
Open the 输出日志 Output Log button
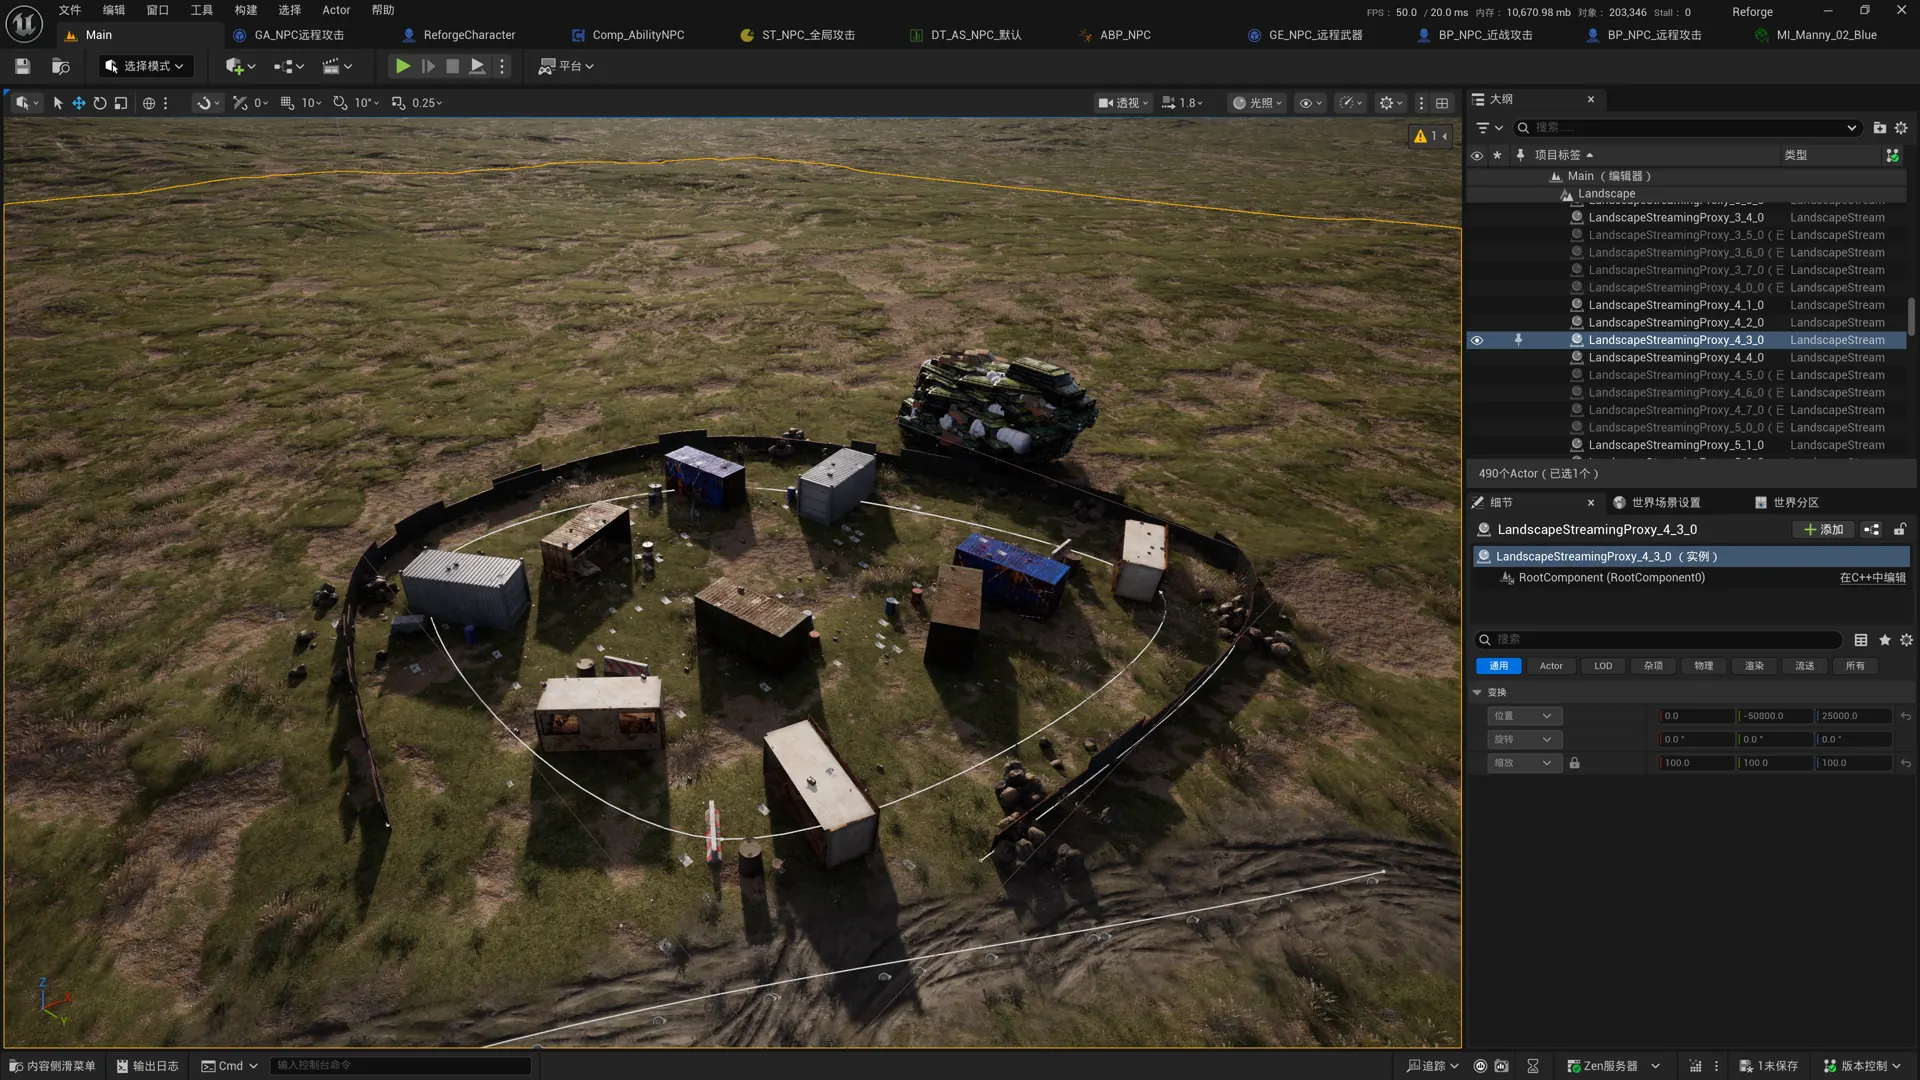pyautogui.click(x=147, y=1066)
